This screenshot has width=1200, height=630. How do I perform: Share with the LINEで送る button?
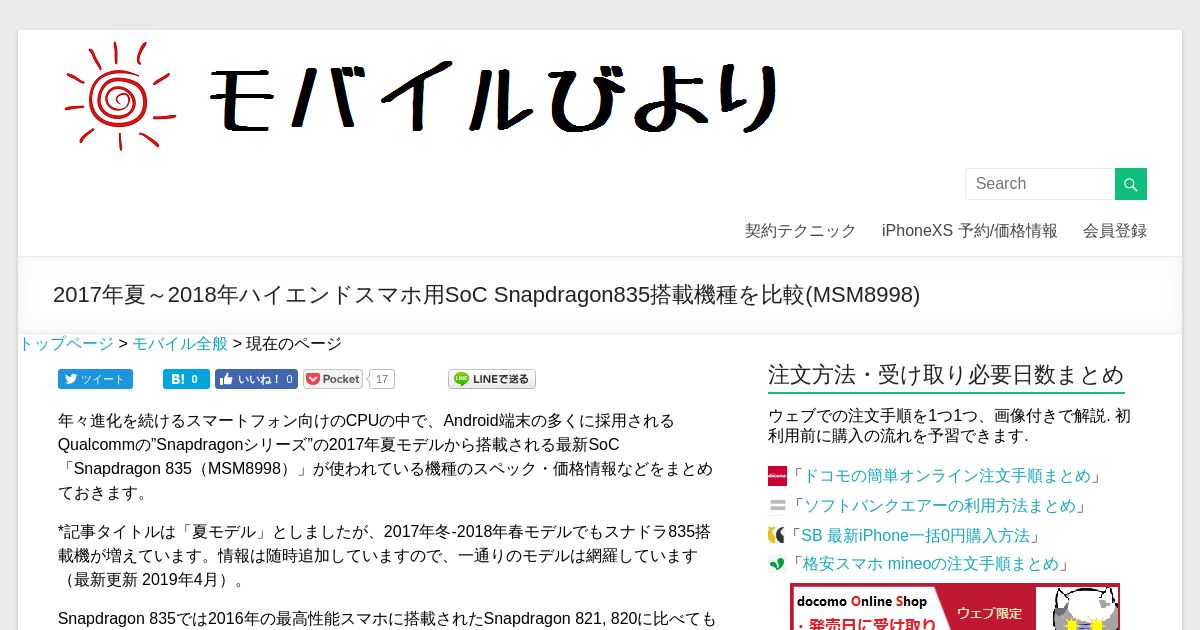(492, 379)
